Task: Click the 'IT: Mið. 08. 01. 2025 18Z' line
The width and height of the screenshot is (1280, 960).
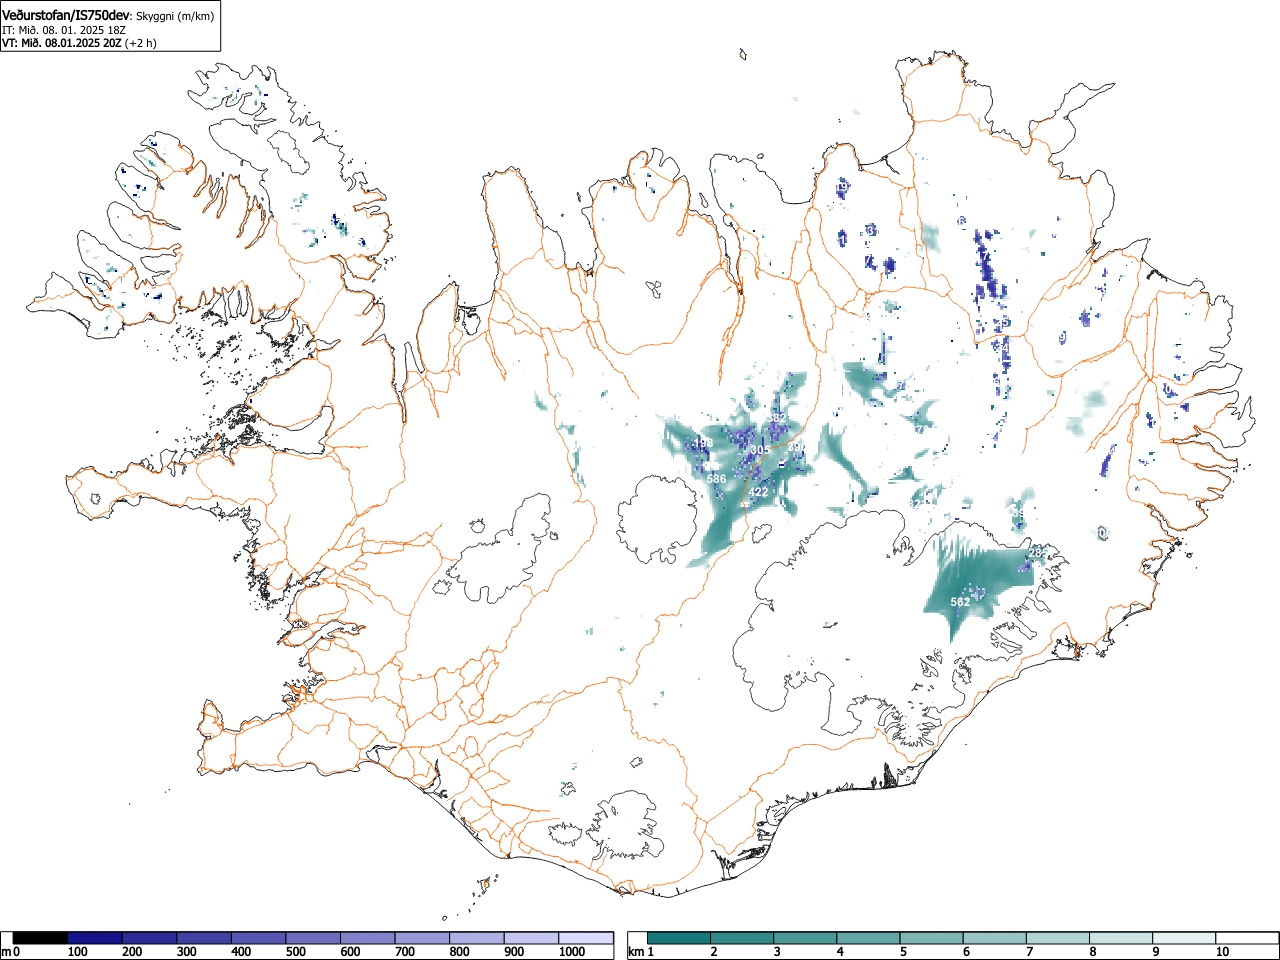Action: 63,30
